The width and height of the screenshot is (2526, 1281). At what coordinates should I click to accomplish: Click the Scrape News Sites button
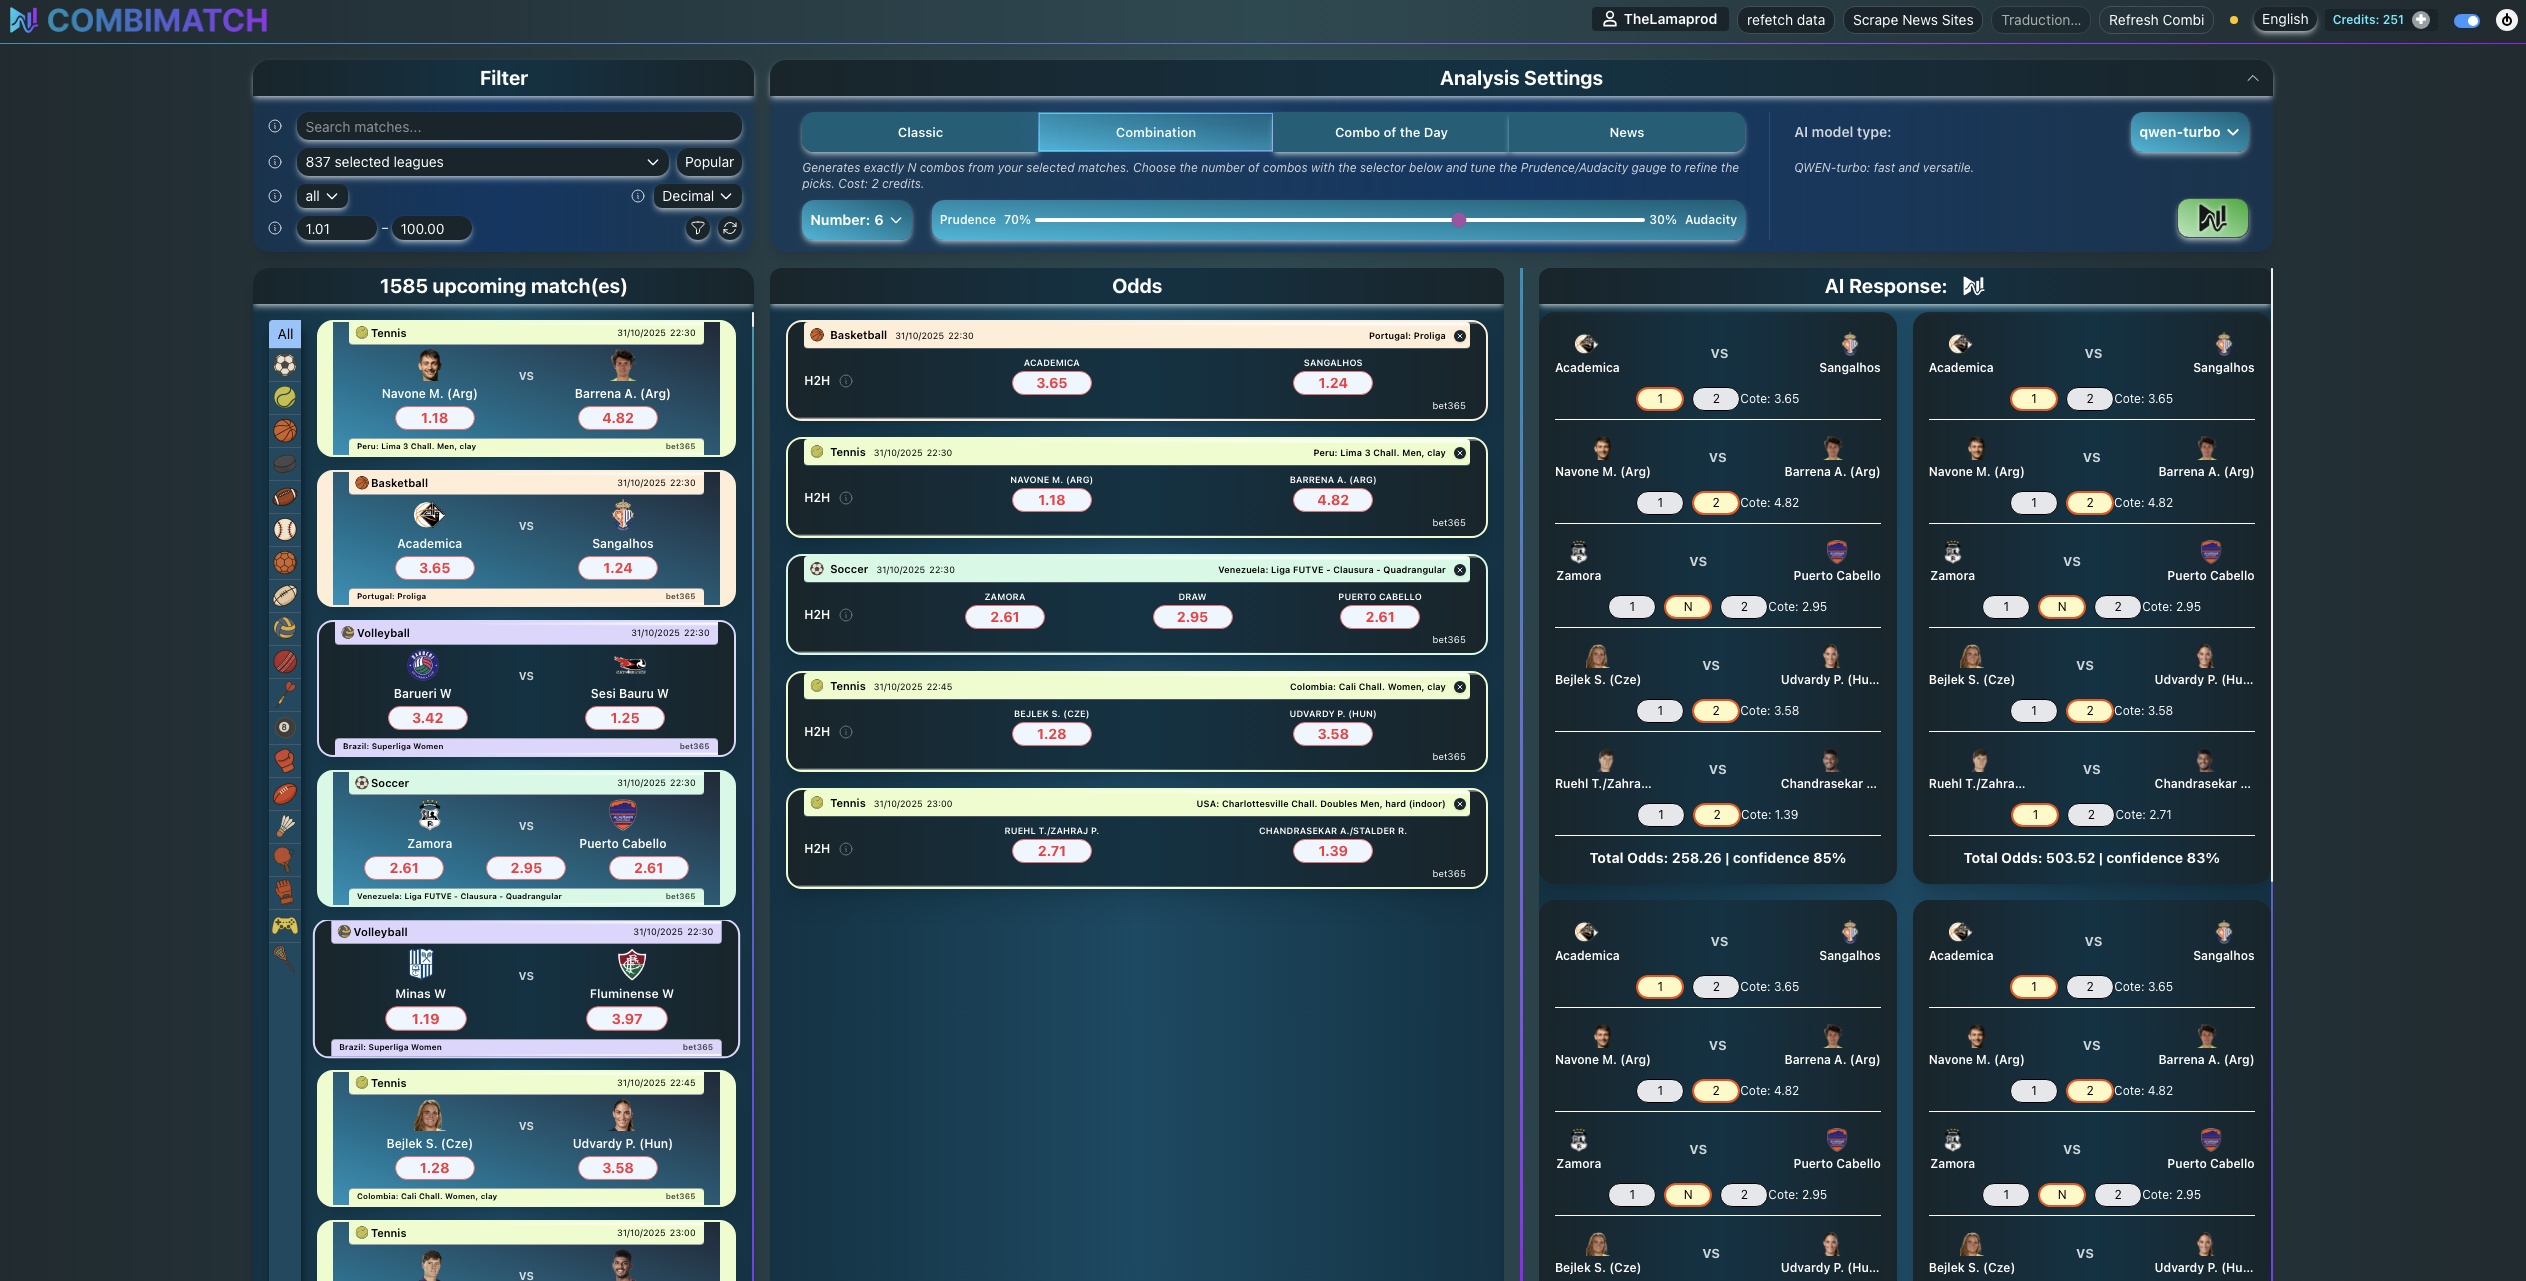tap(1912, 20)
